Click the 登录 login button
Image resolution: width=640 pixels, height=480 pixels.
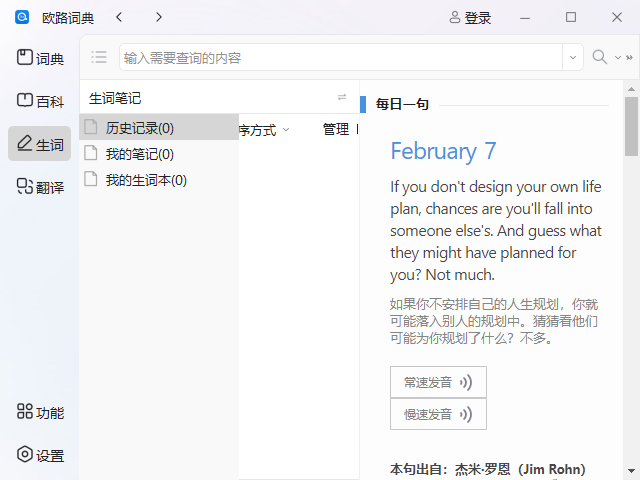(x=470, y=17)
